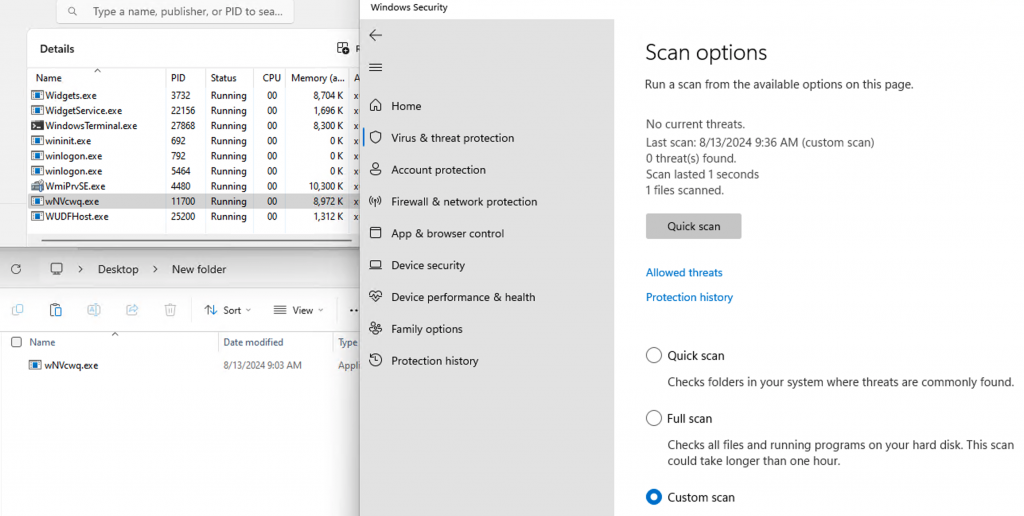1024x516 pixels.
Task: Select winlogon.exe process with PID 5464
Action: point(193,170)
